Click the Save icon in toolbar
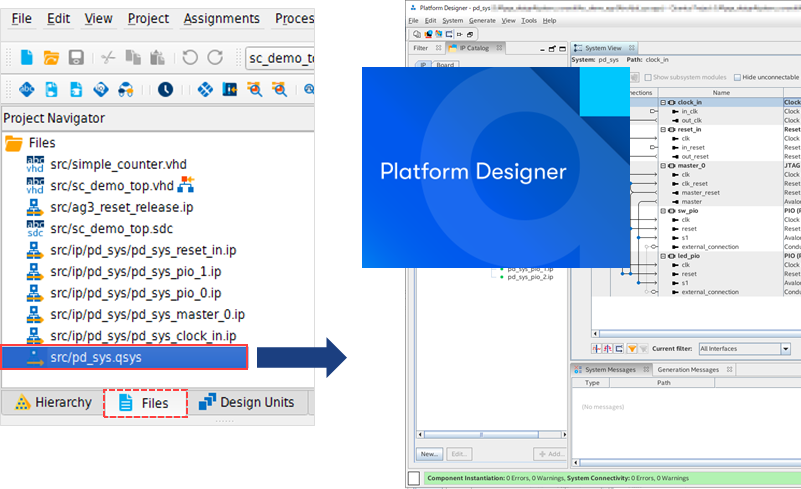 (74, 58)
